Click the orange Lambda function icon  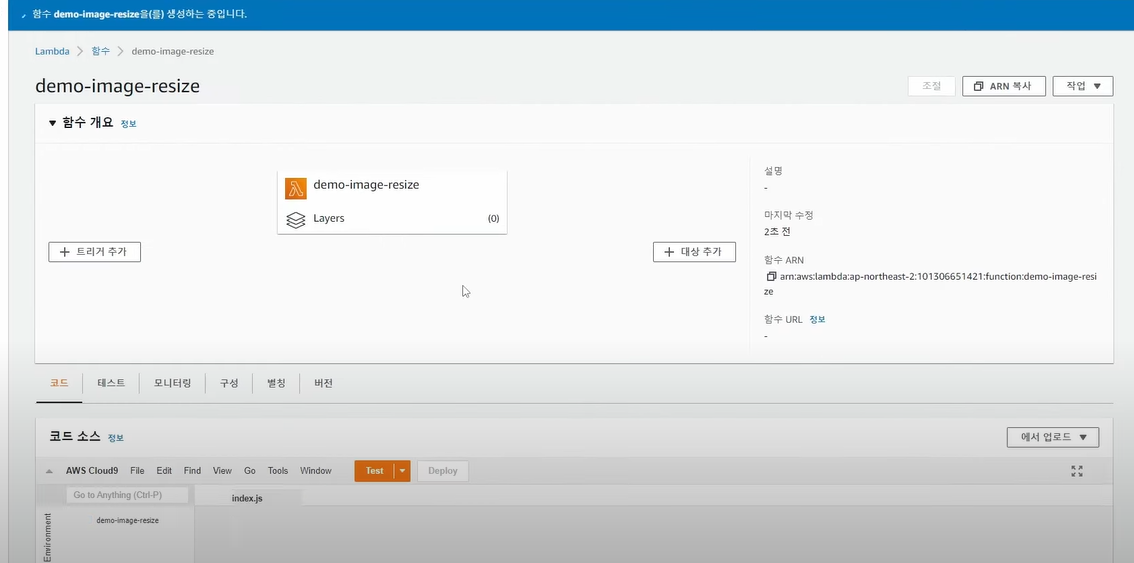[296, 188]
